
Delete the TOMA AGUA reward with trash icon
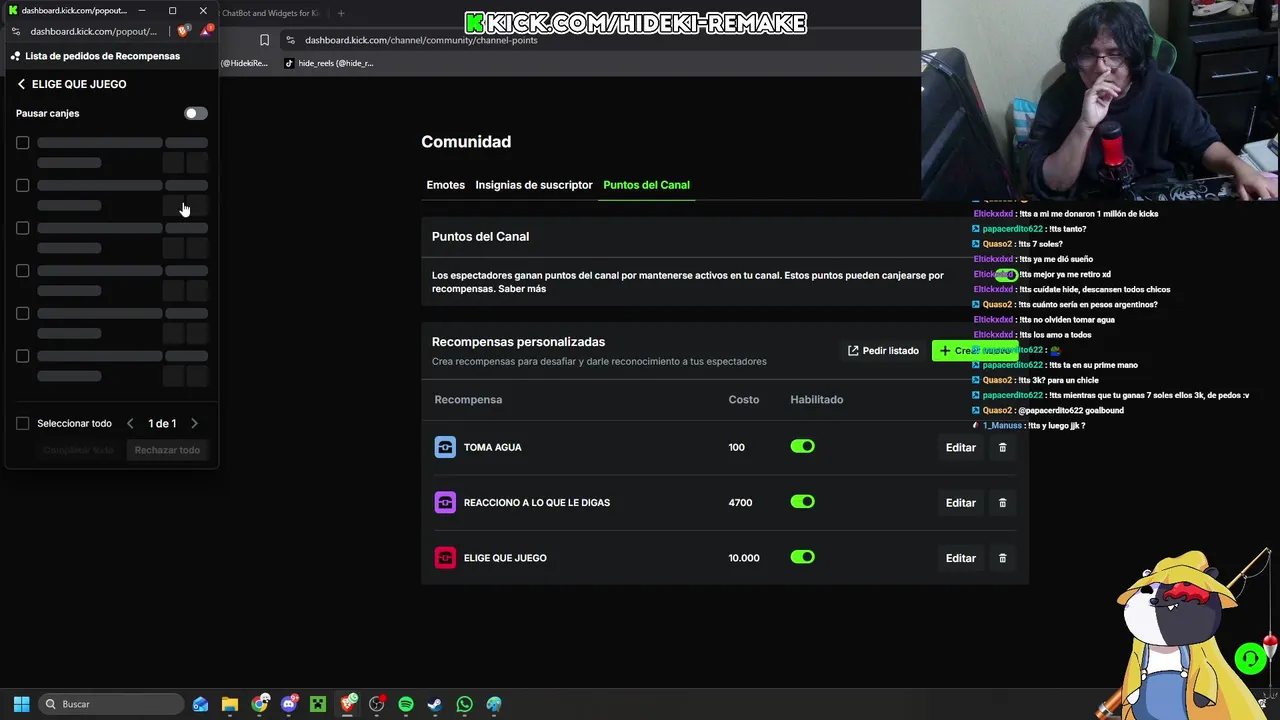(1002, 447)
